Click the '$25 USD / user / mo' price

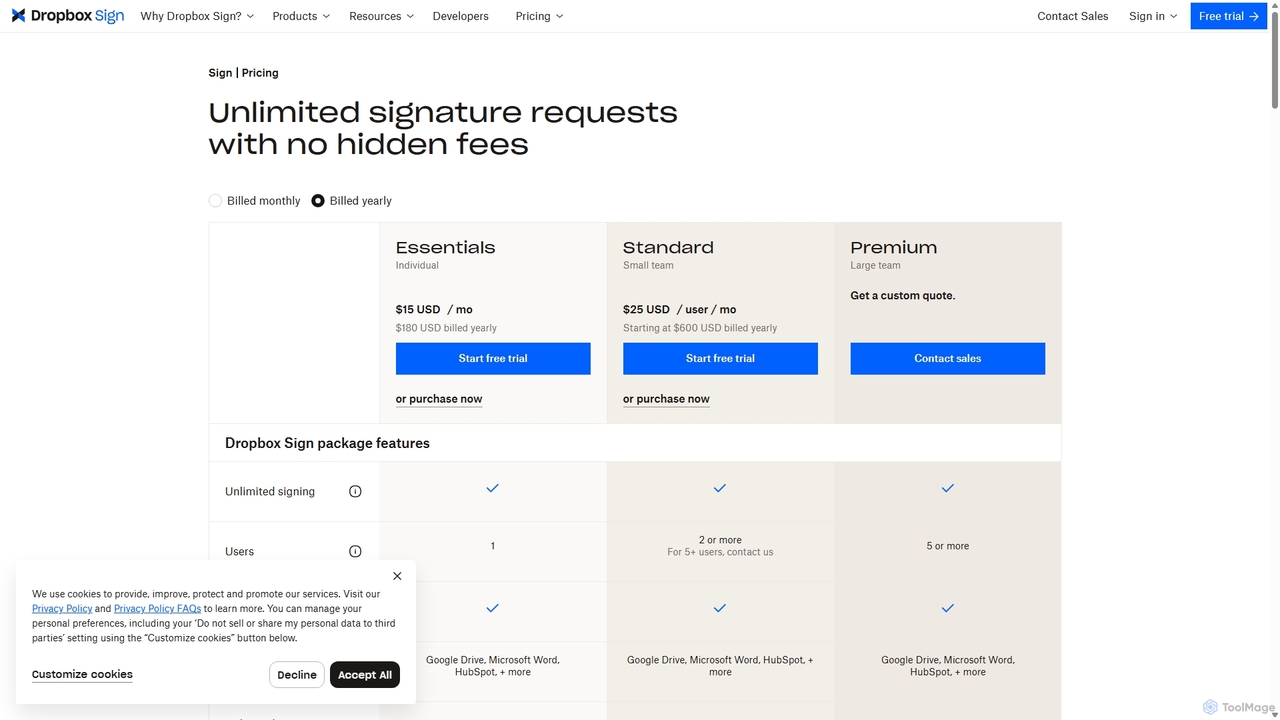(680, 309)
